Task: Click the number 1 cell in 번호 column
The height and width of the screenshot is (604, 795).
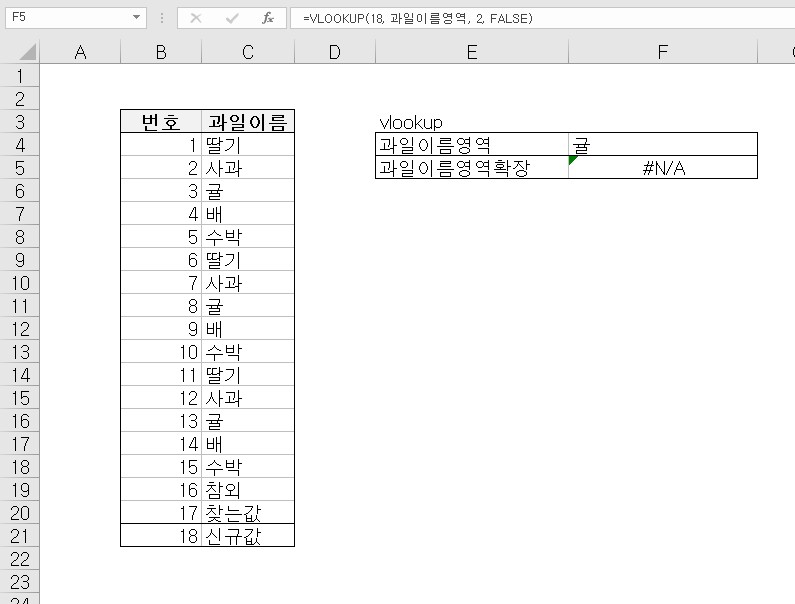Action: [161, 145]
